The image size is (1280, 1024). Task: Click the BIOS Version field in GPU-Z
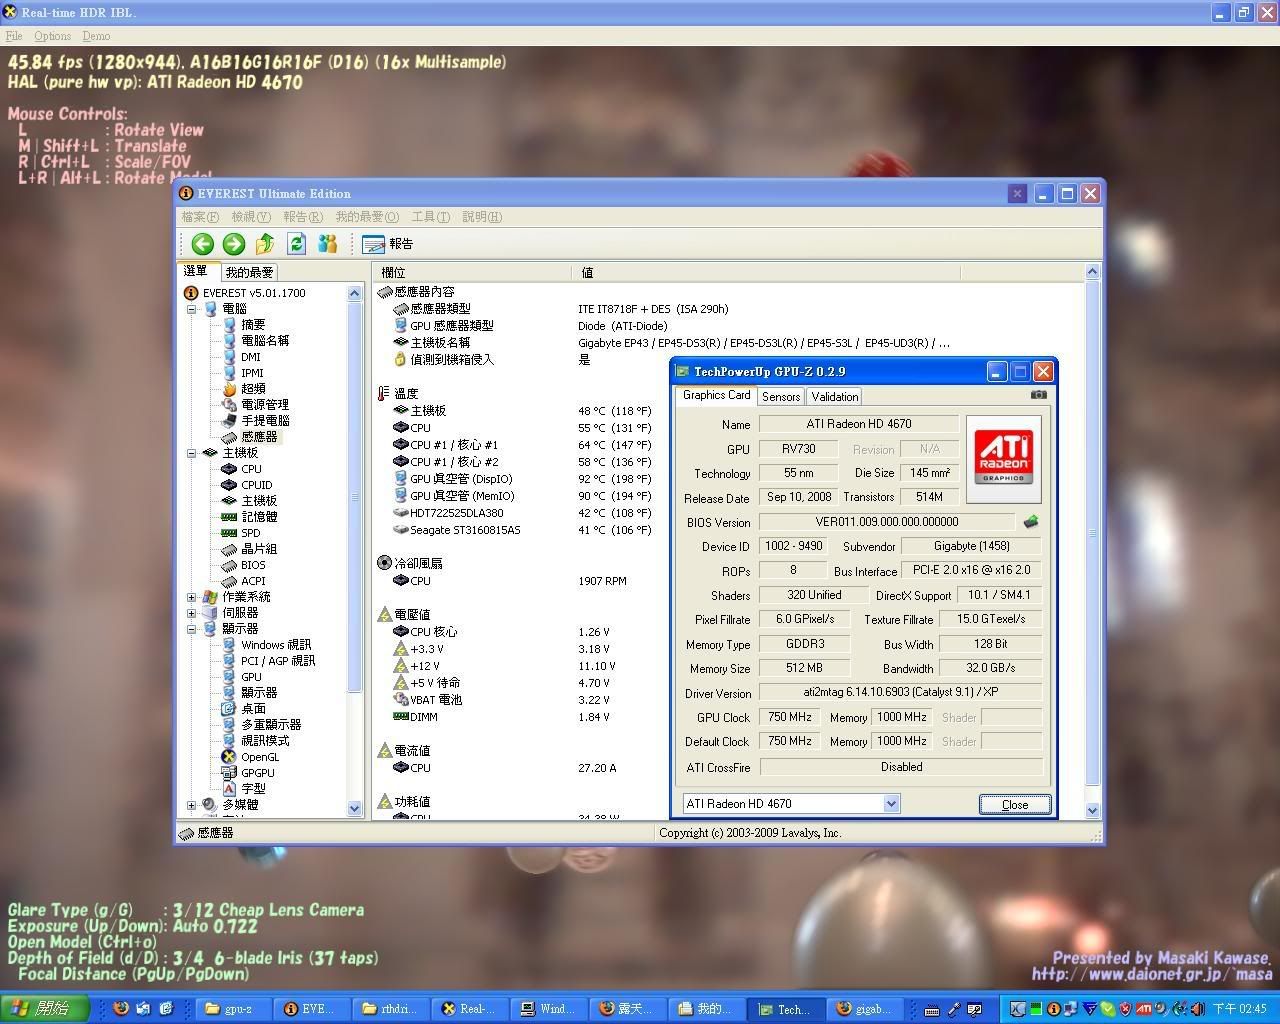tap(886, 522)
